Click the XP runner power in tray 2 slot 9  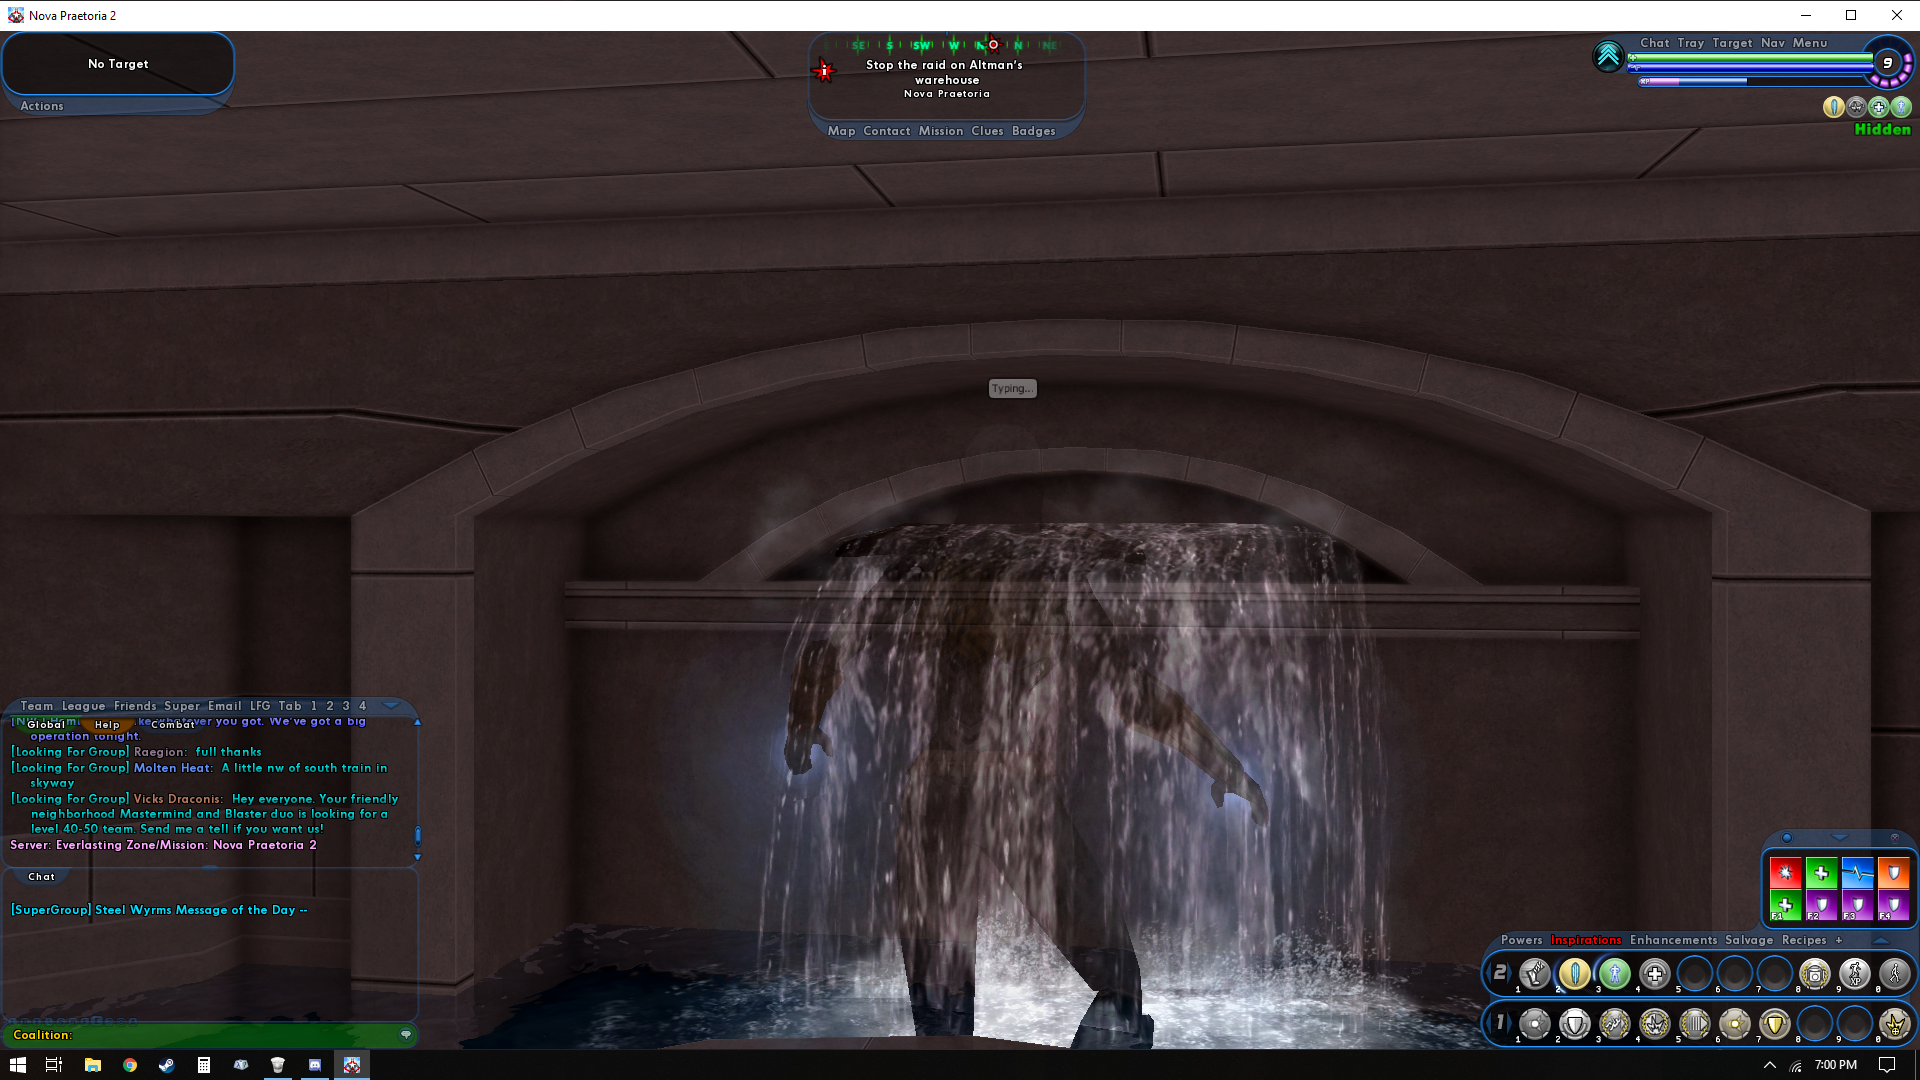pos(1855,973)
